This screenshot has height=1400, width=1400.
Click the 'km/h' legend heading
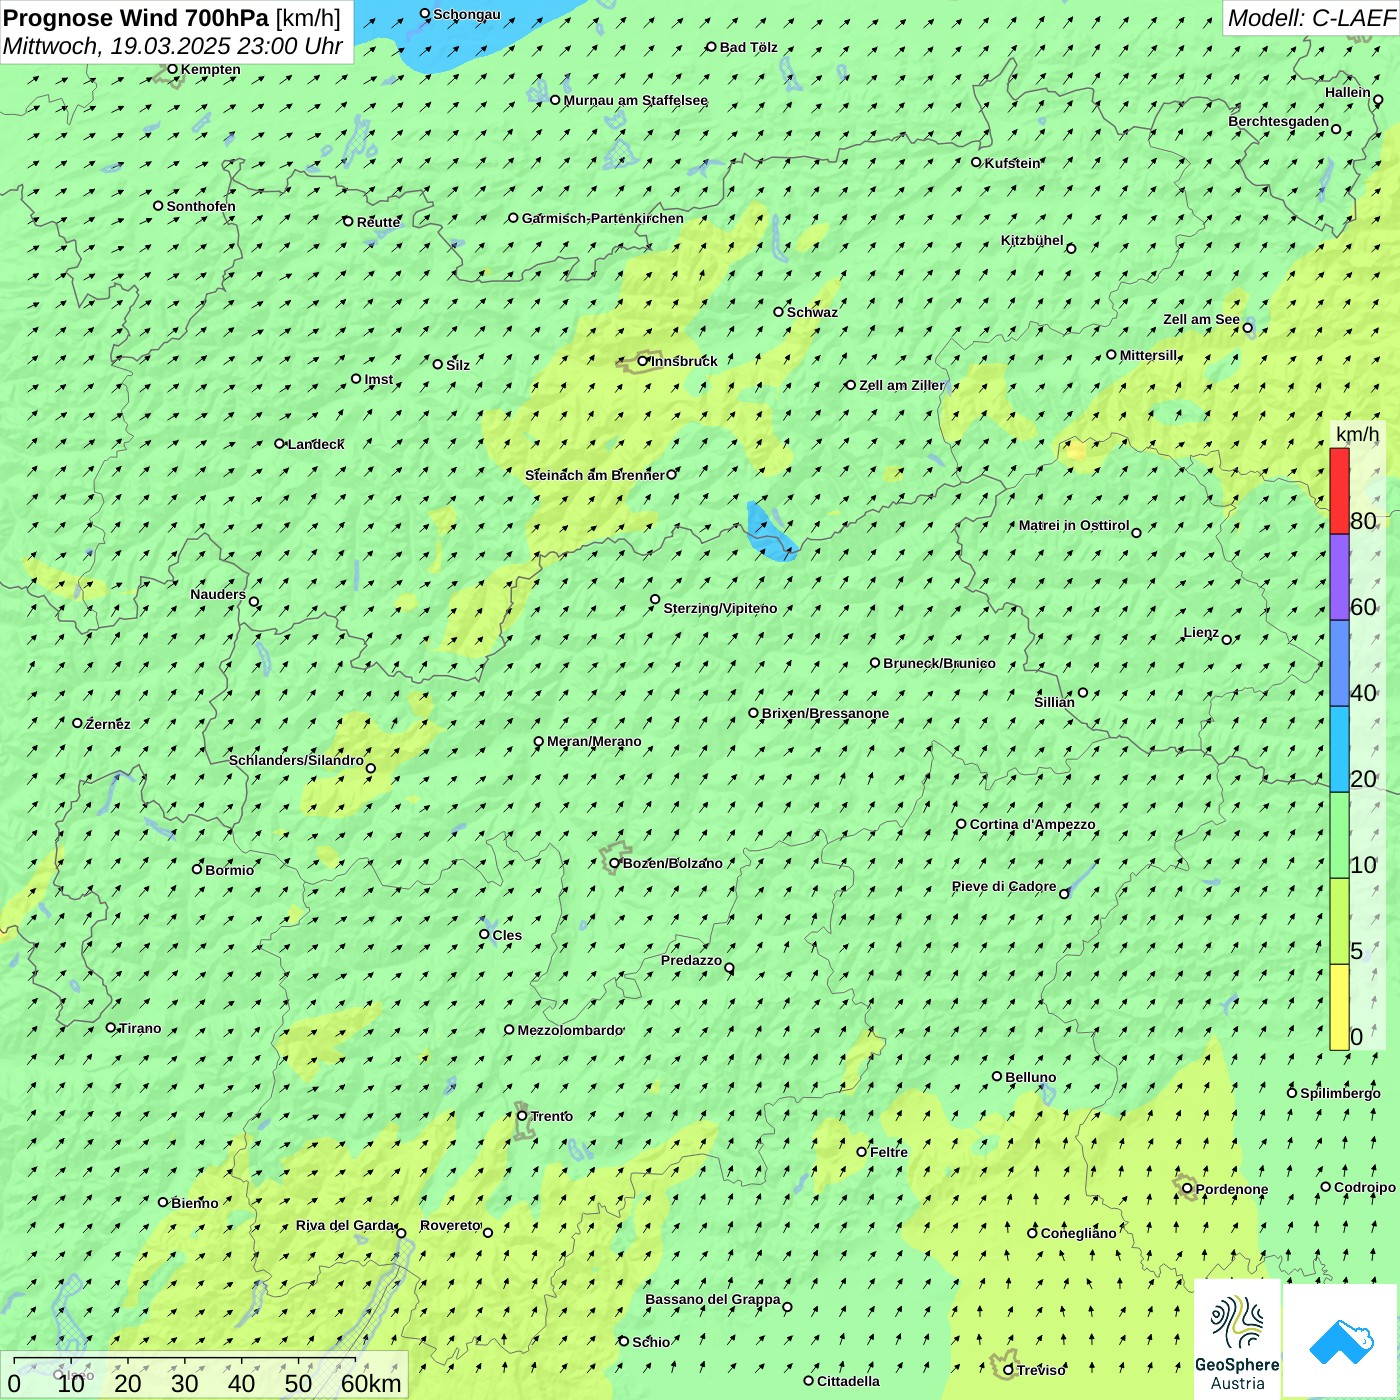pos(1357,434)
